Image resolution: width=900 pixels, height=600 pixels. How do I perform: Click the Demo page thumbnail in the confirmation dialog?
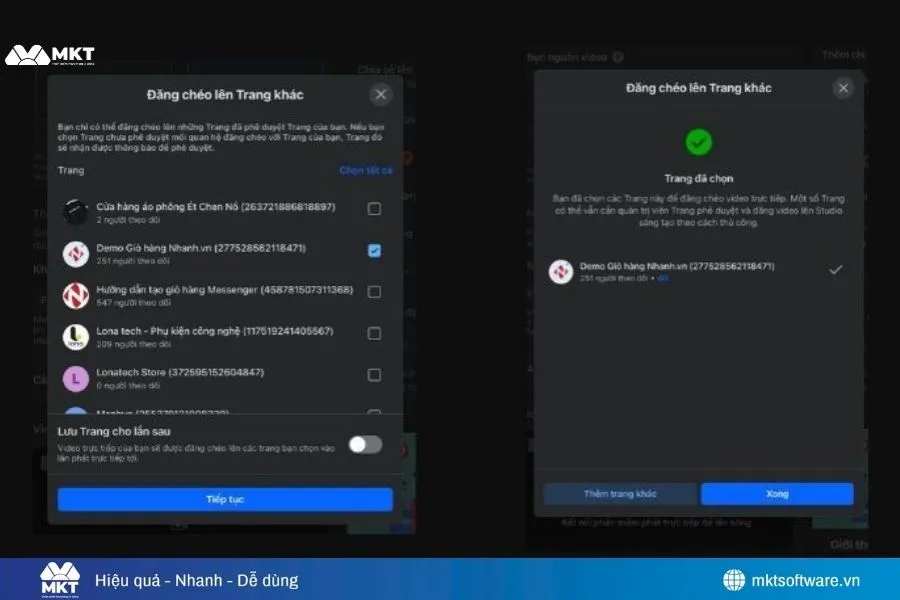[x=561, y=271]
